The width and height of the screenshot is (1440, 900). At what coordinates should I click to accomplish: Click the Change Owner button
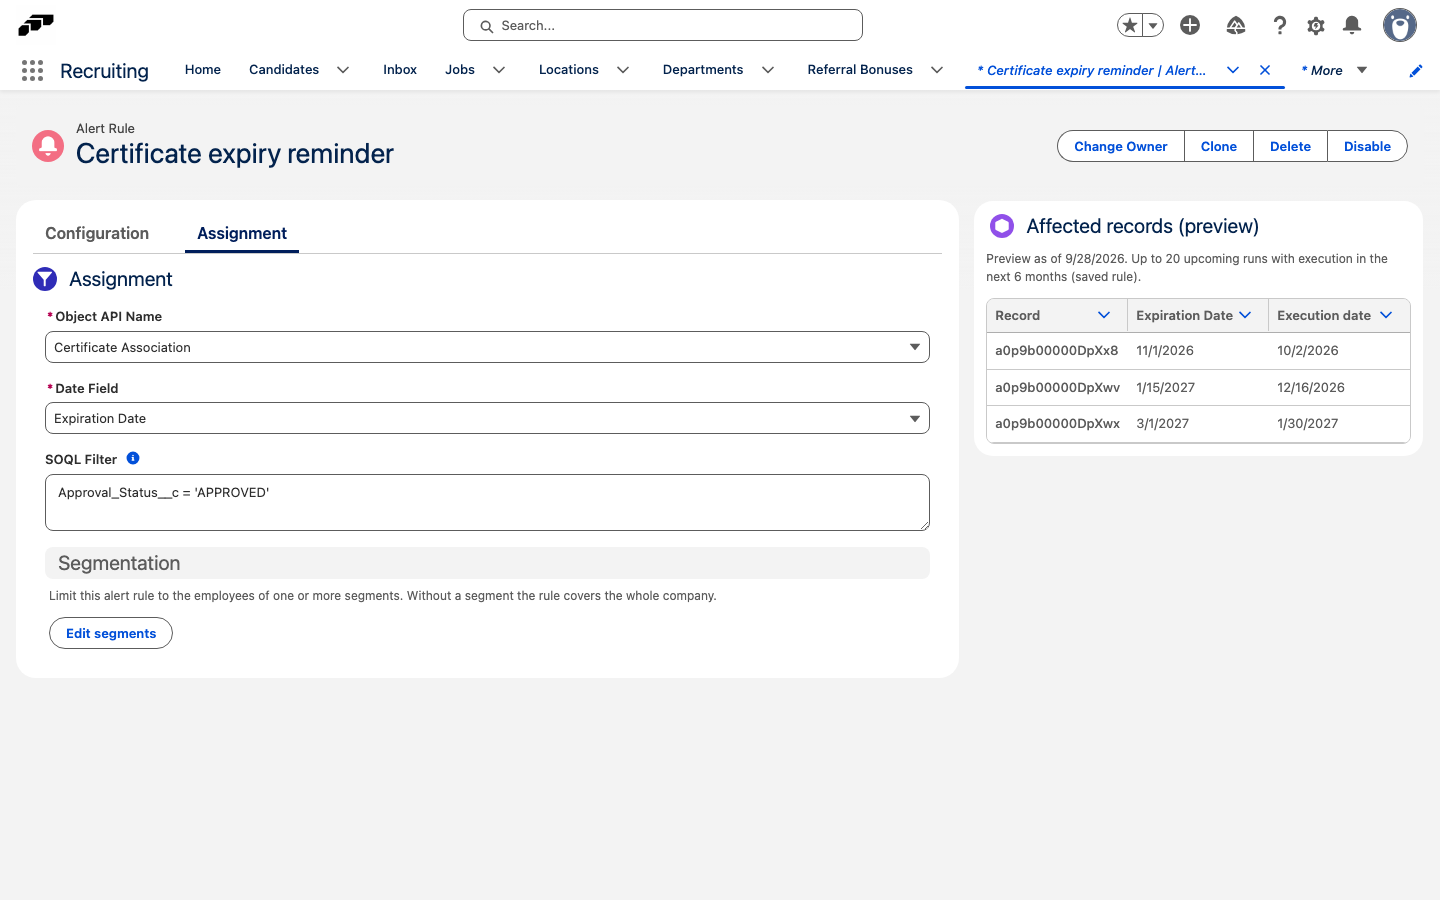click(x=1121, y=146)
